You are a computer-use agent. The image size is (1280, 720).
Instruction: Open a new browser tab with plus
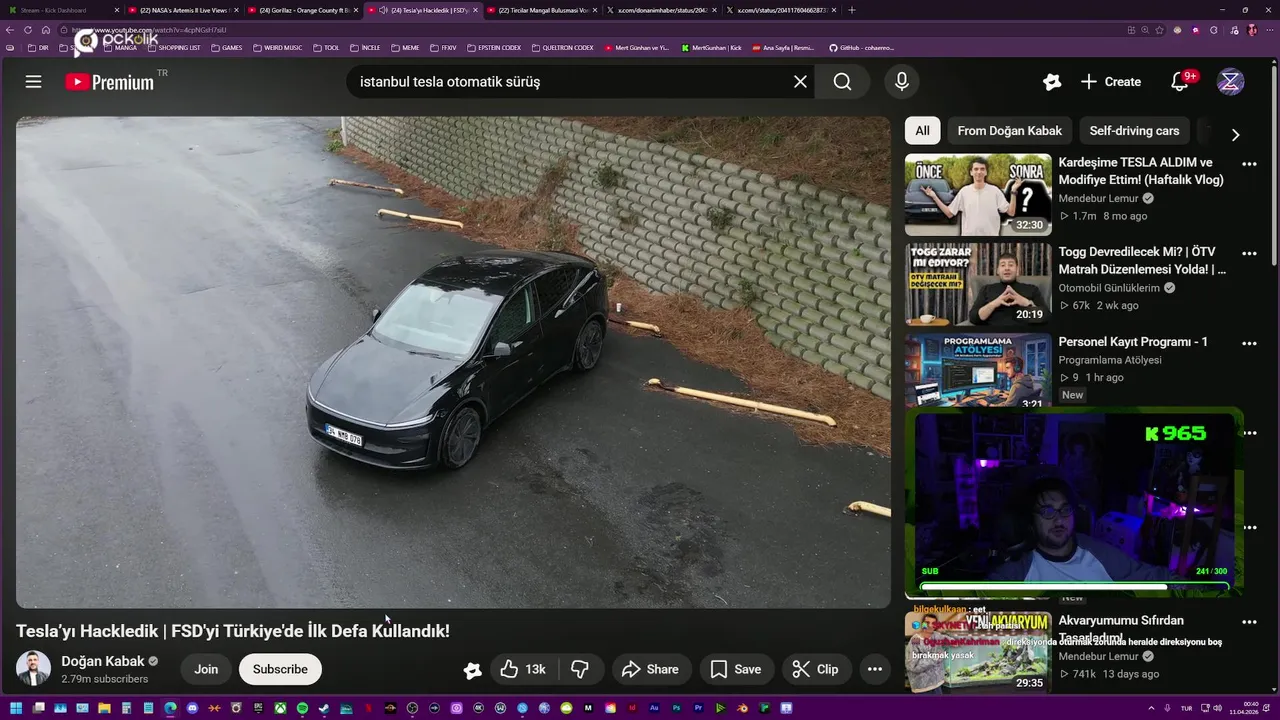(851, 10)
